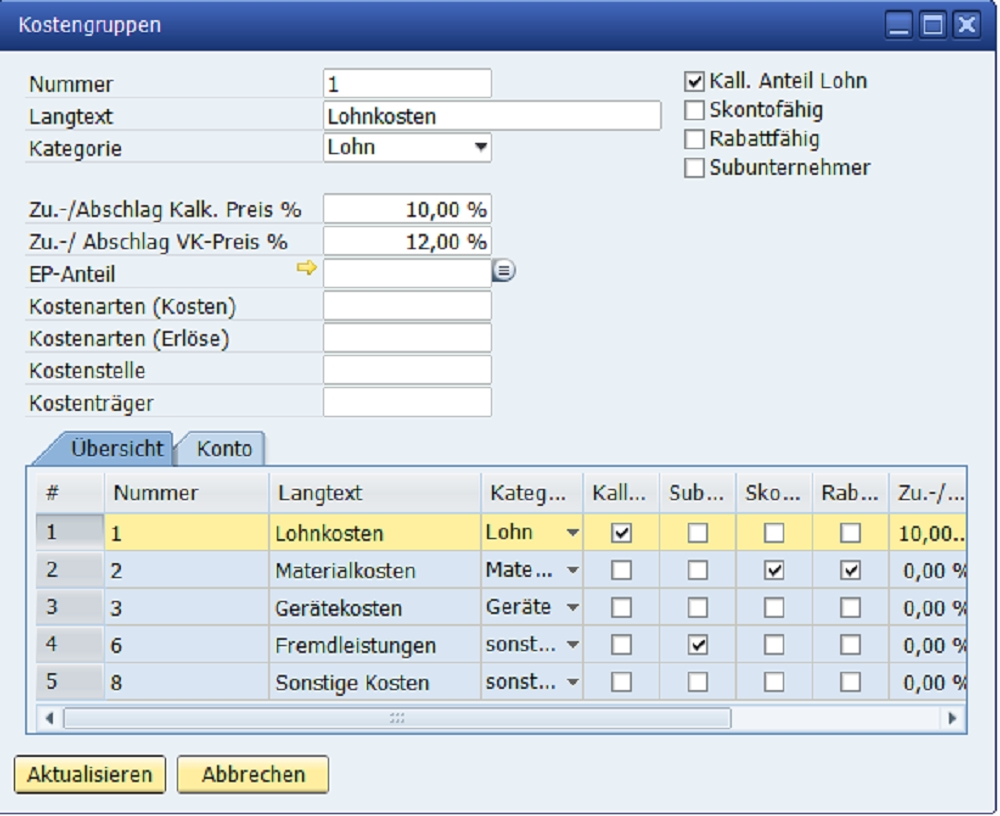The image size is (1000, 816).
Task: Select the Übersicht tab
Action: point(116,449)
